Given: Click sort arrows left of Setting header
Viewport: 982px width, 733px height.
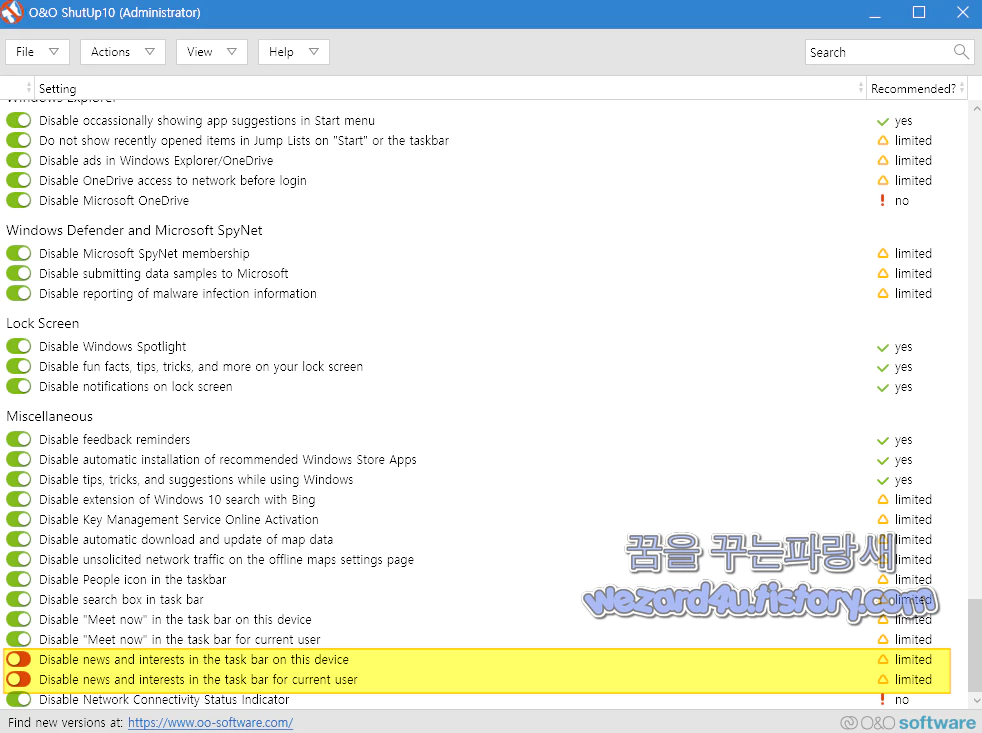Looking at the screenshot, I should pos(29,88).
